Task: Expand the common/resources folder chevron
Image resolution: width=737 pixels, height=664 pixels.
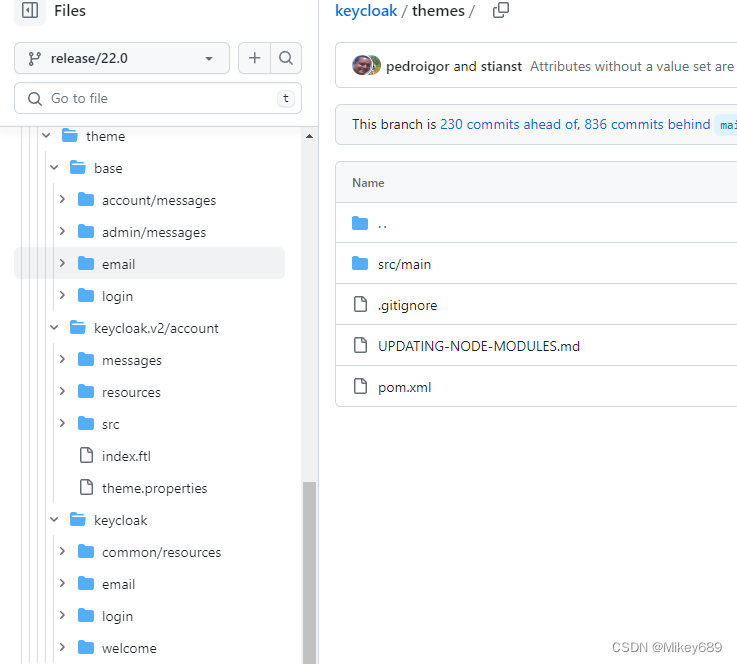Action: click(x=62, y=552)
